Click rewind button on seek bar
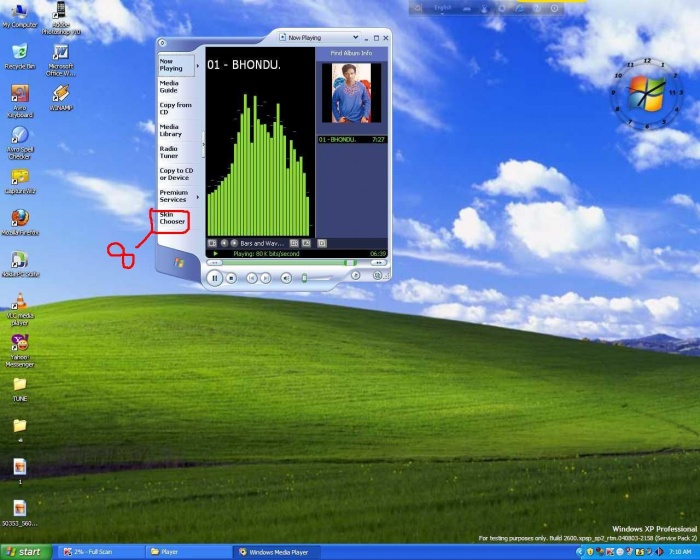Screen dimensions: 700x560 215,263
